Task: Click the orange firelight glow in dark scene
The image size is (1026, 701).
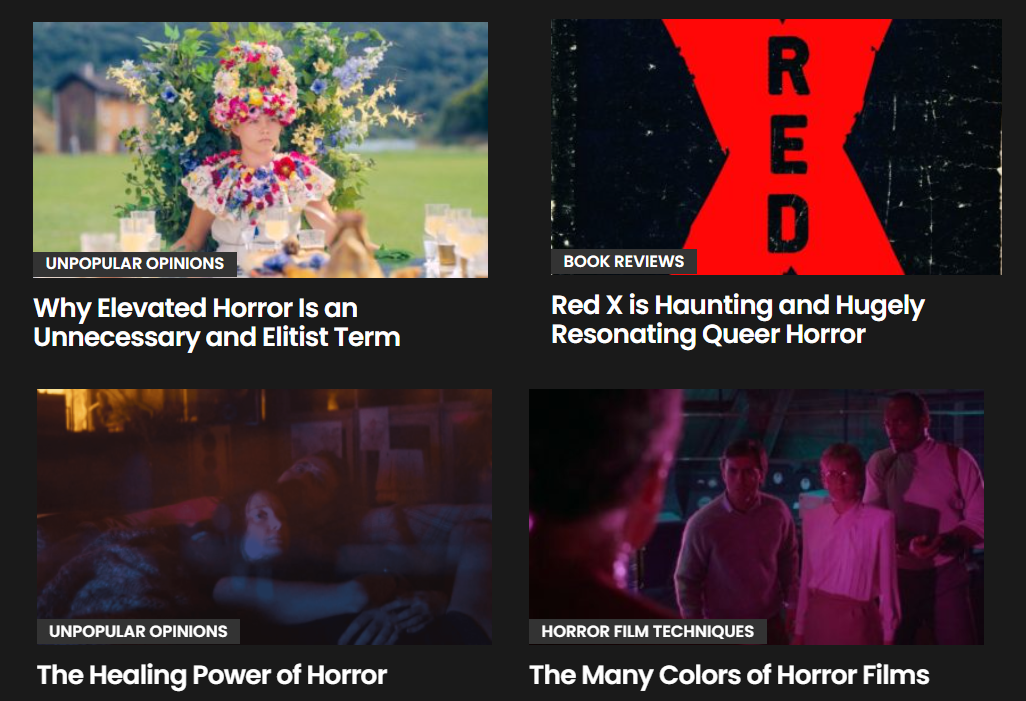Action: 79,410
